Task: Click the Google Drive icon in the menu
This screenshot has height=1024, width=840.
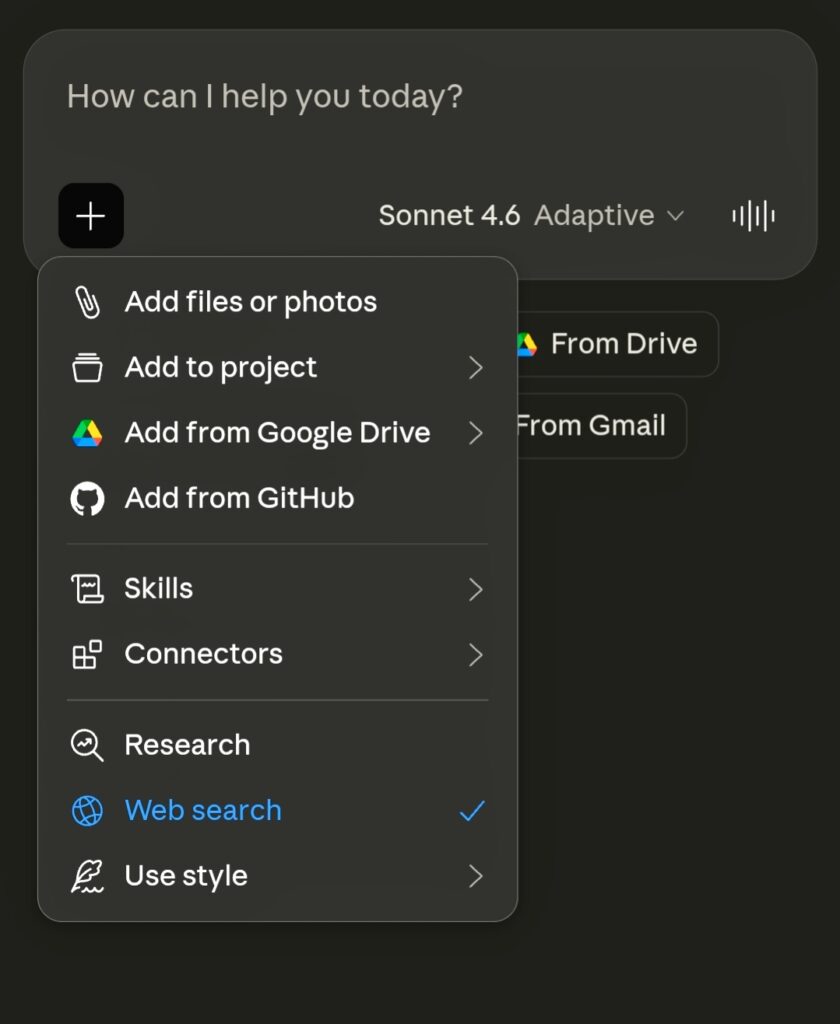Action: point(87,433)
